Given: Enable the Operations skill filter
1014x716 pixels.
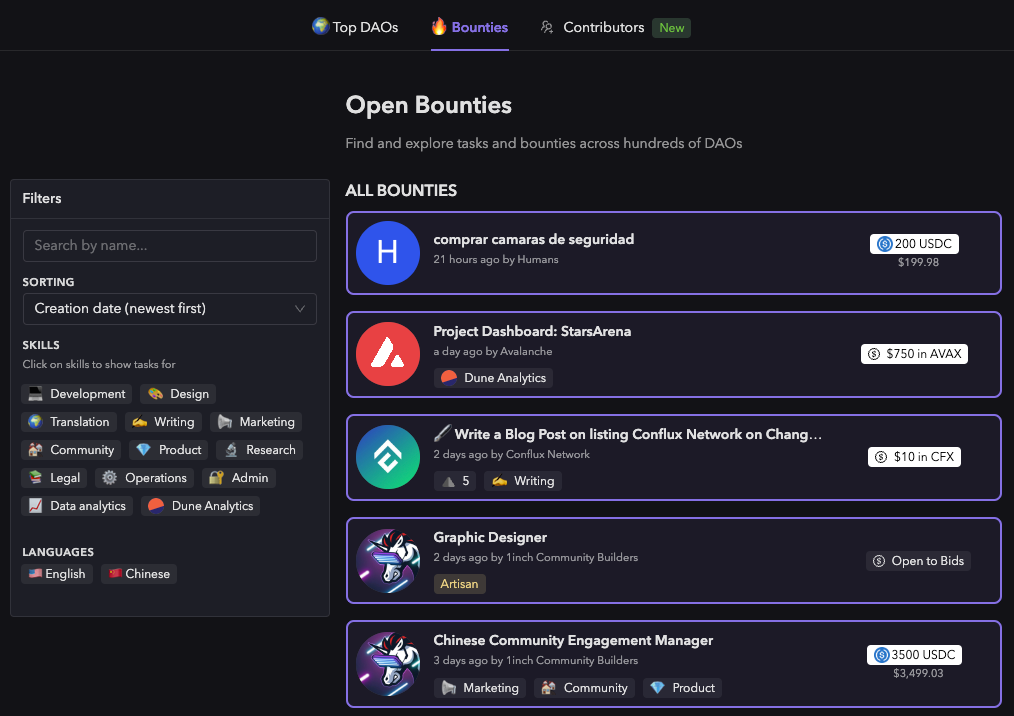Looking at the screenshot, I should [145, 478].
